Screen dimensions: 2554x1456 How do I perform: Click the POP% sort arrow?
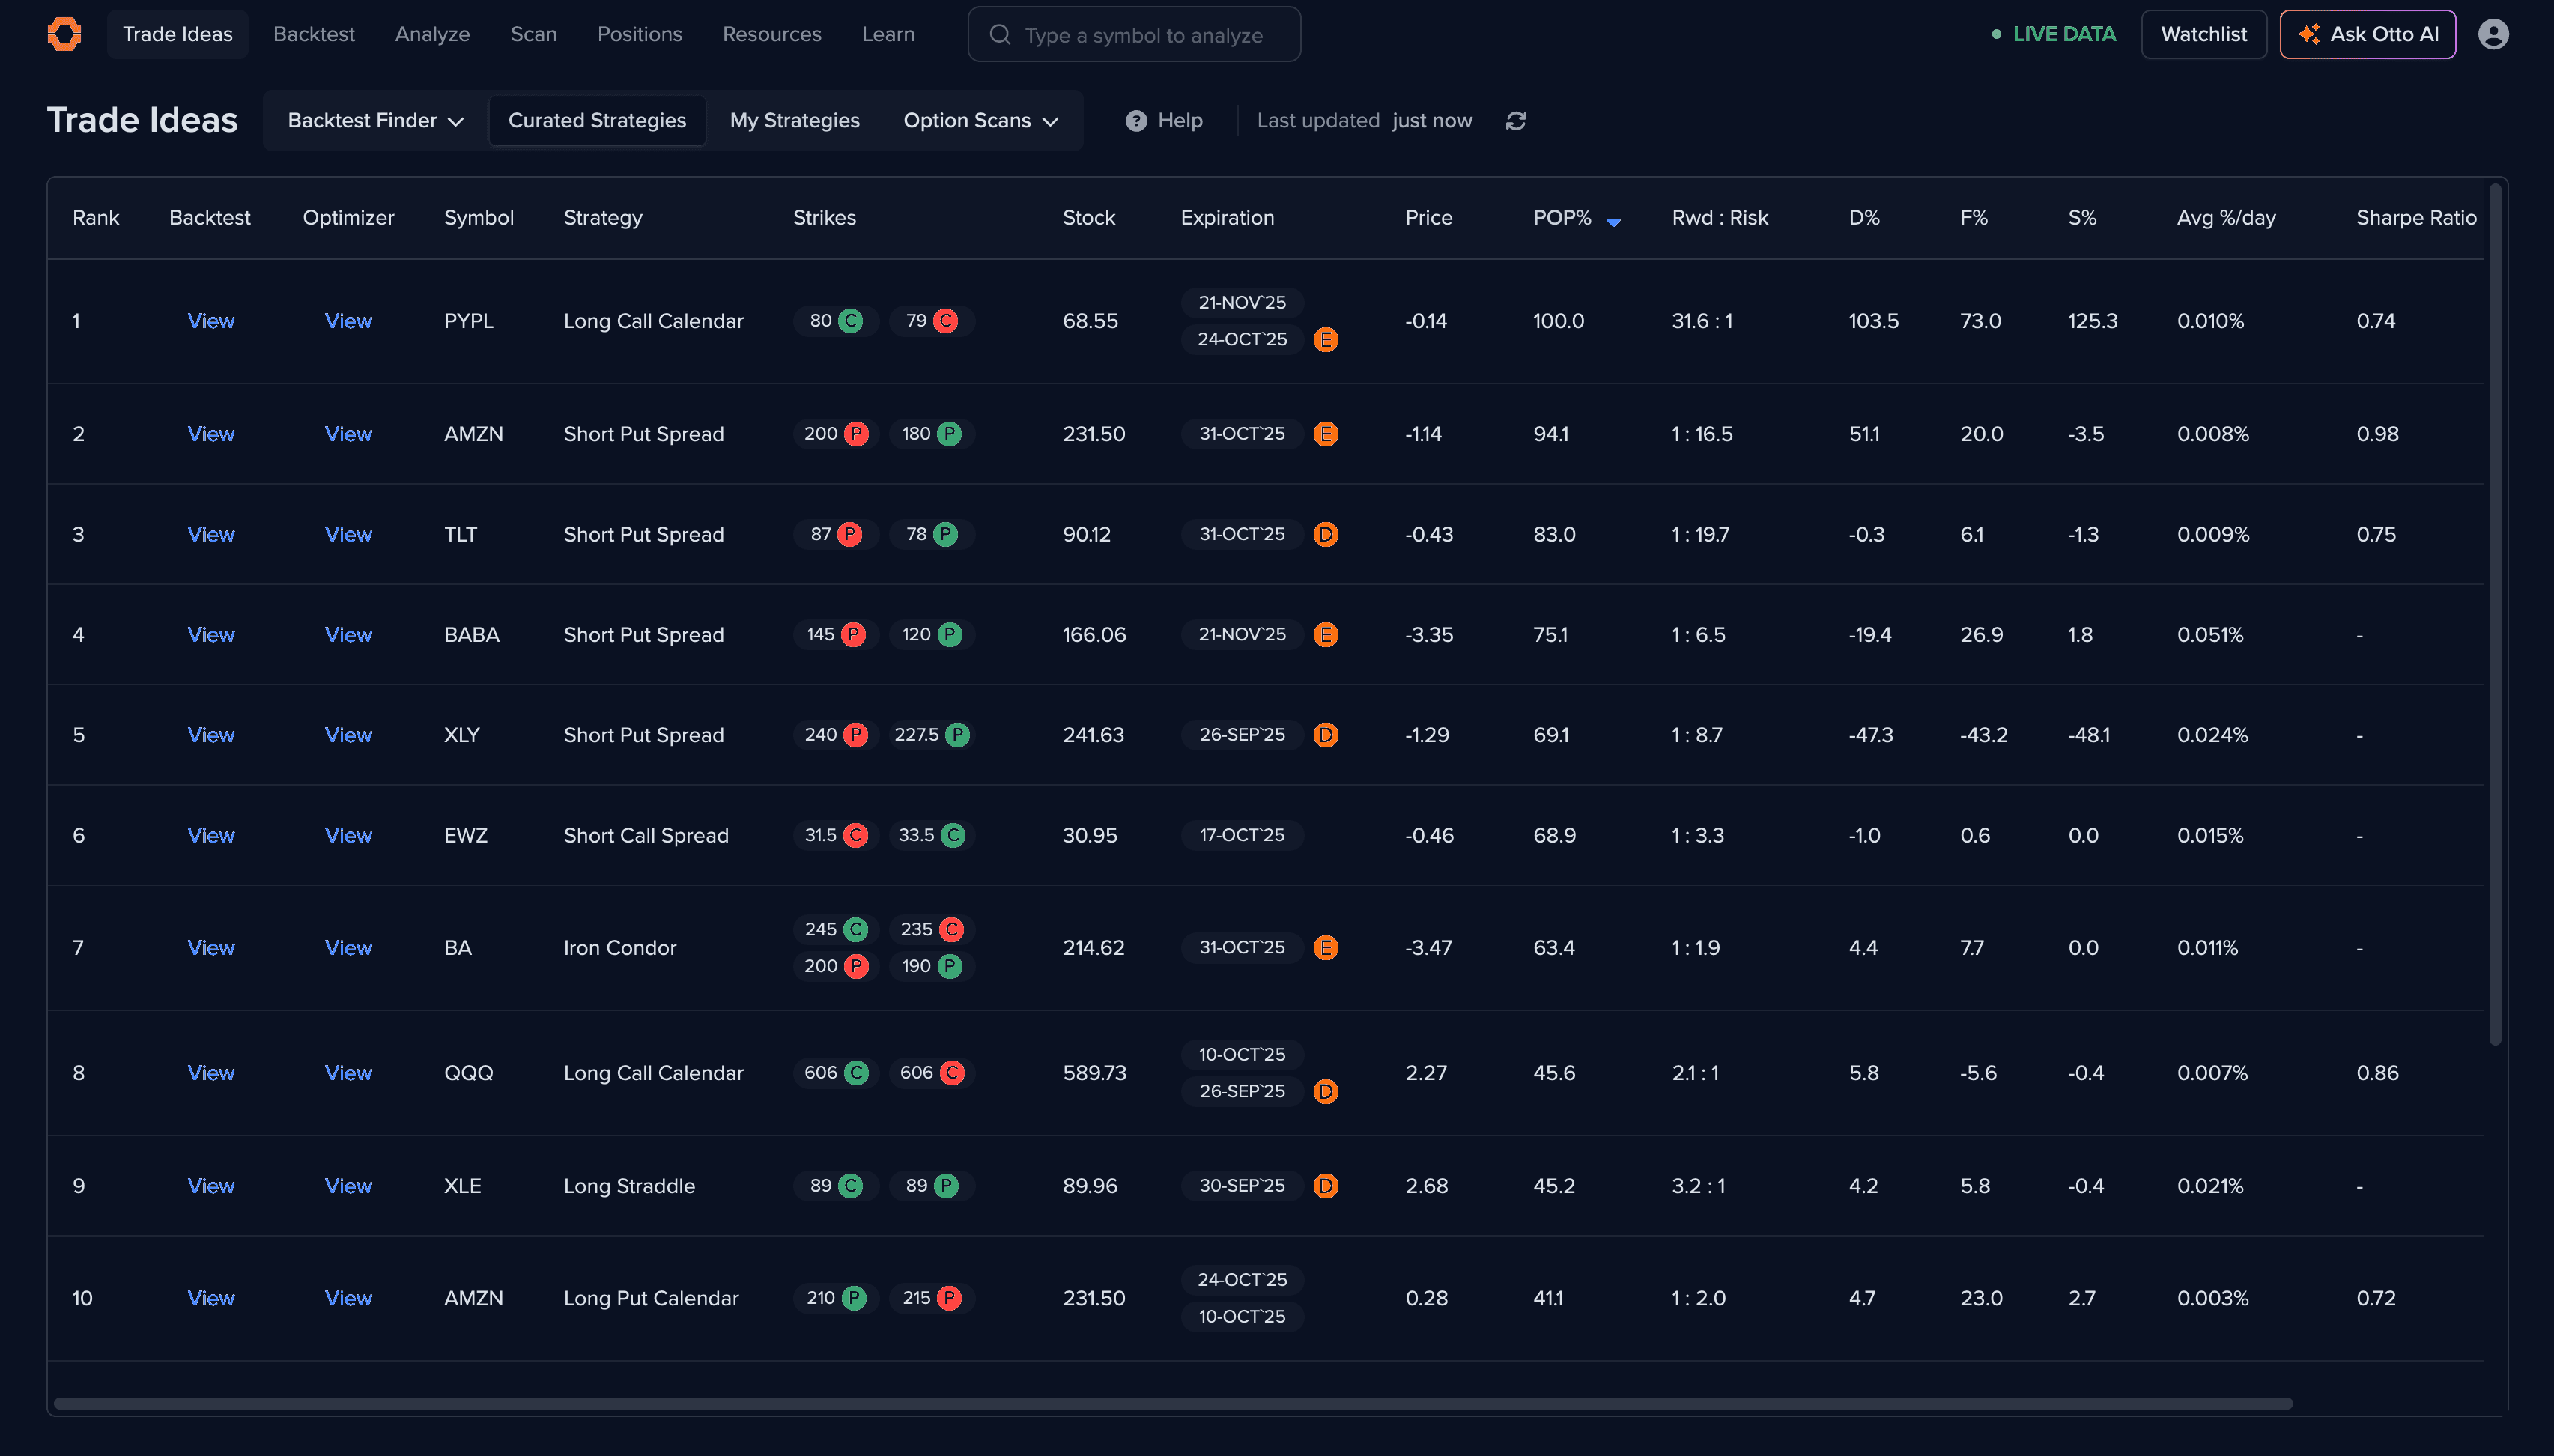coord(1613,222)
